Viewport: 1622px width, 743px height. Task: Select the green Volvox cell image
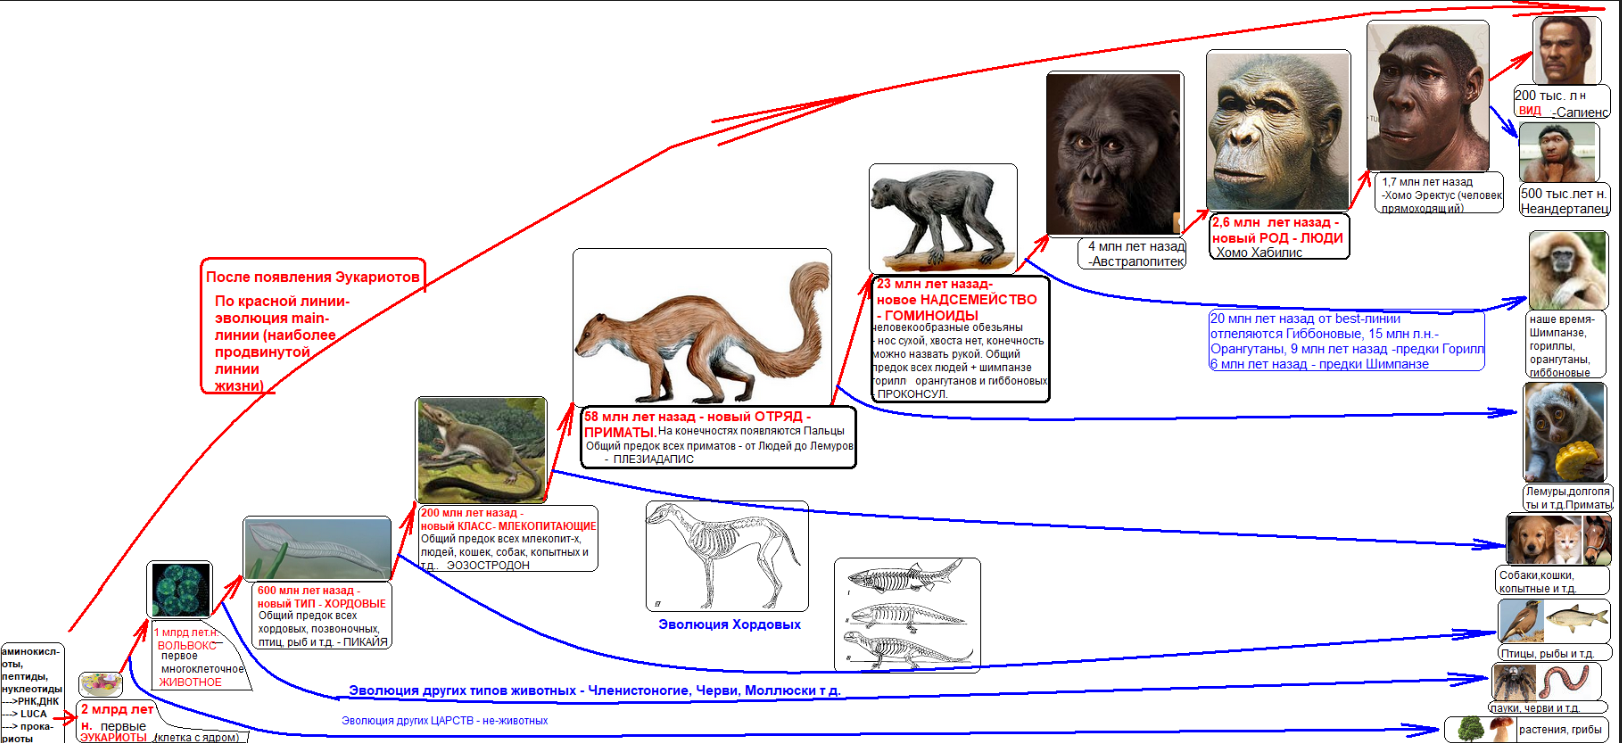179,589
